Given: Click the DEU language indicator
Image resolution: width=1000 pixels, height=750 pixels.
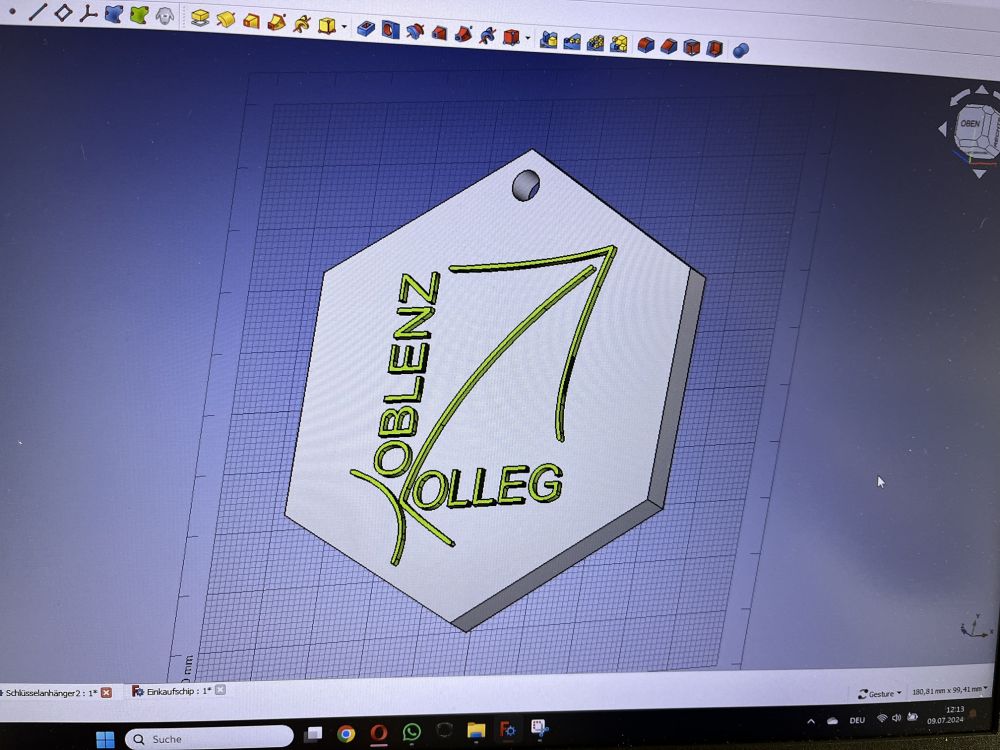Looking at the screenshot, I should coord(857,720).
